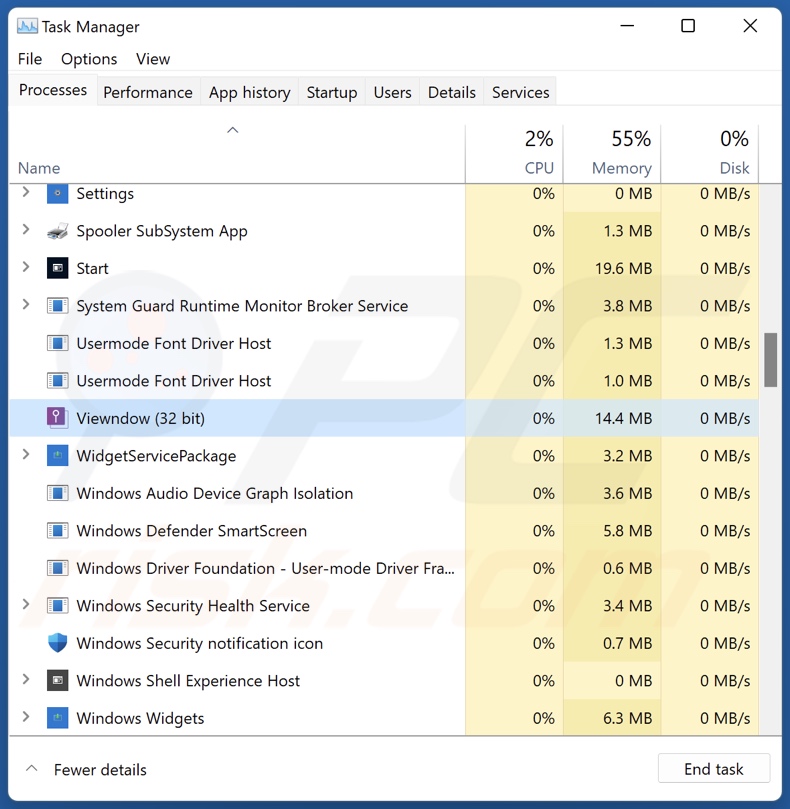This screenshot has width=790, height=809.
Task: Click the vertical scrollbar thumb
Action: [x=770, y=360]
